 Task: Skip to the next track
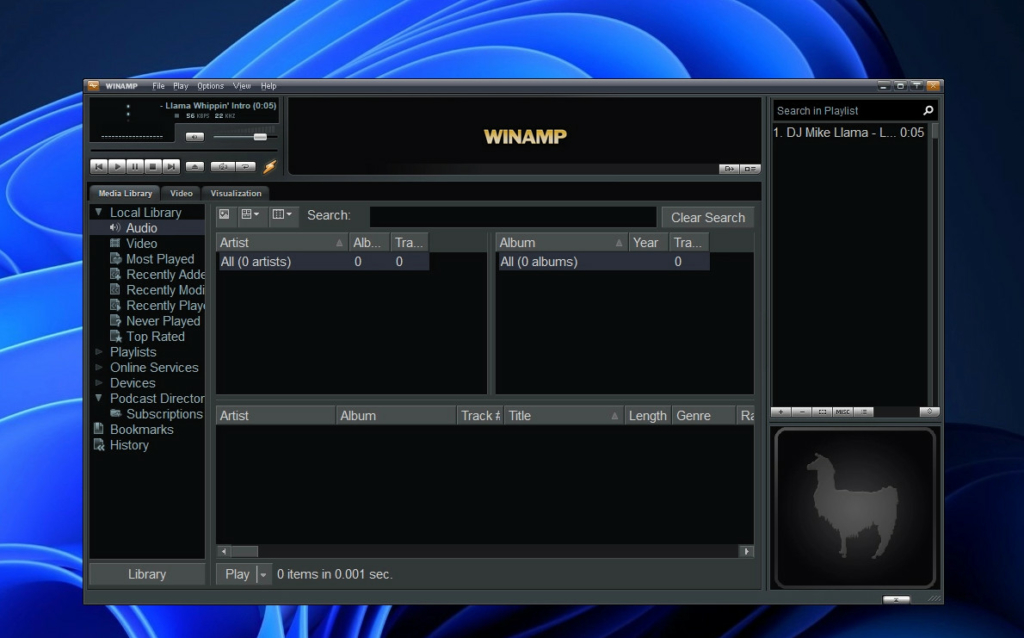click(x=172, y=167)
